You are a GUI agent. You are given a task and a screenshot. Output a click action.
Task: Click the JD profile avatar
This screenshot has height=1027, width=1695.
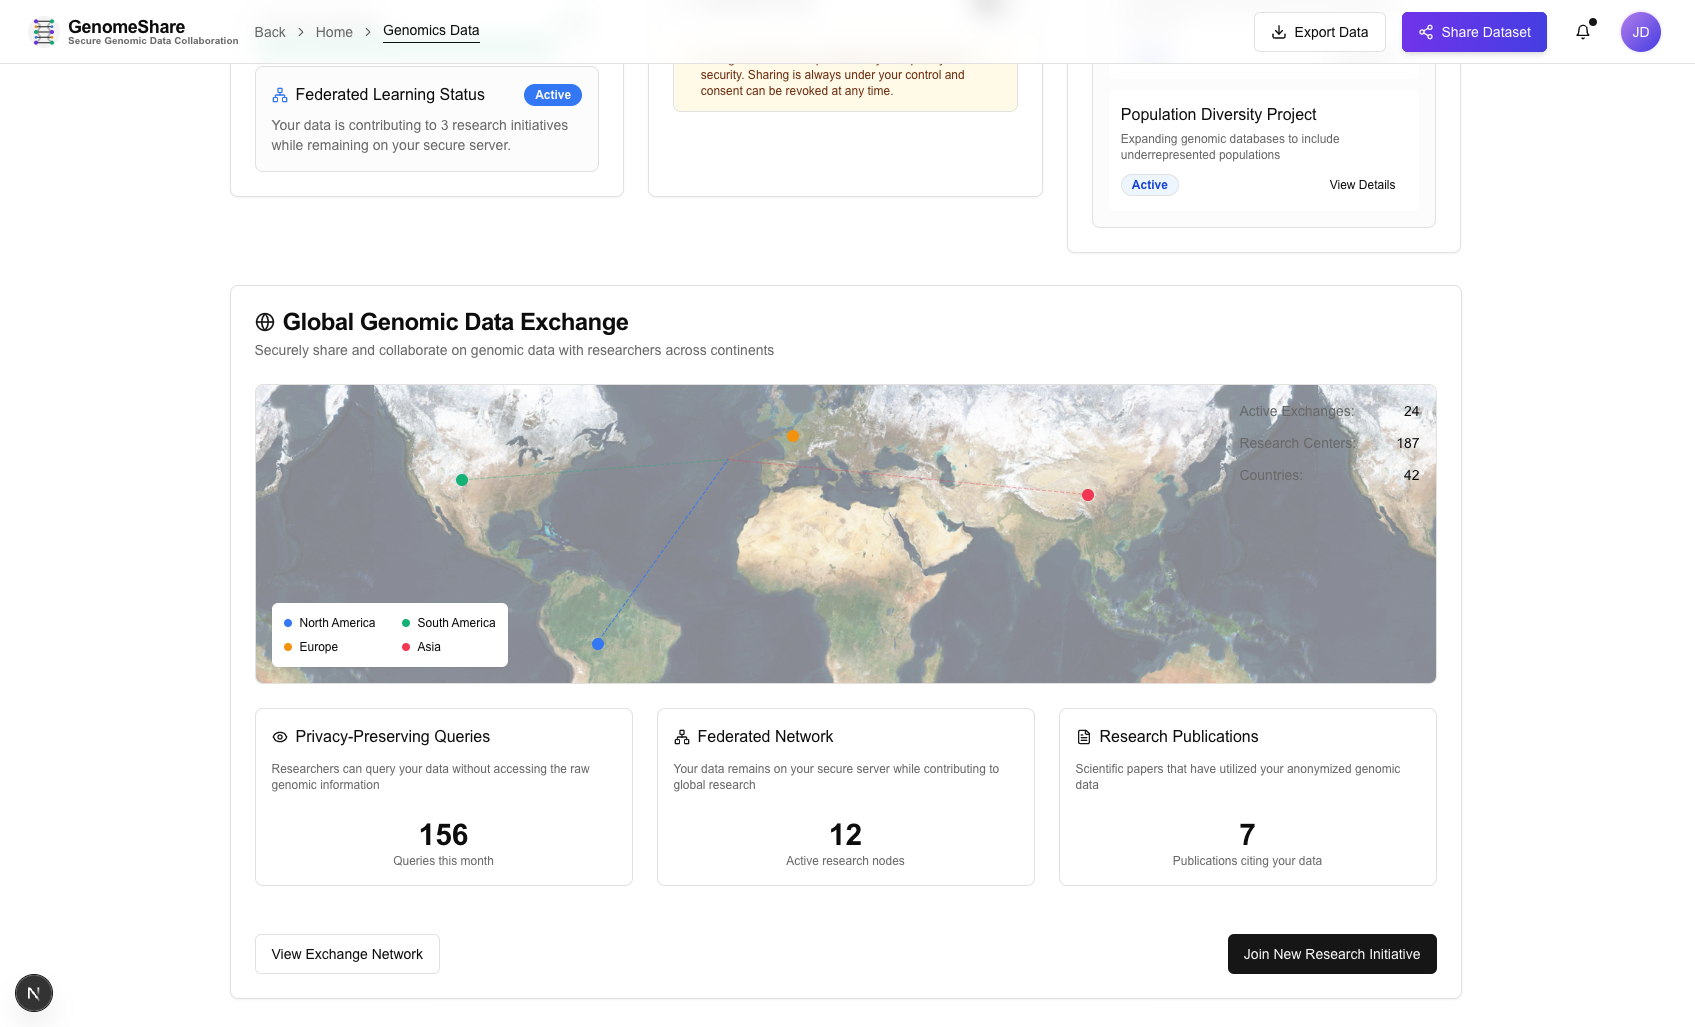tap(1640, 31)
